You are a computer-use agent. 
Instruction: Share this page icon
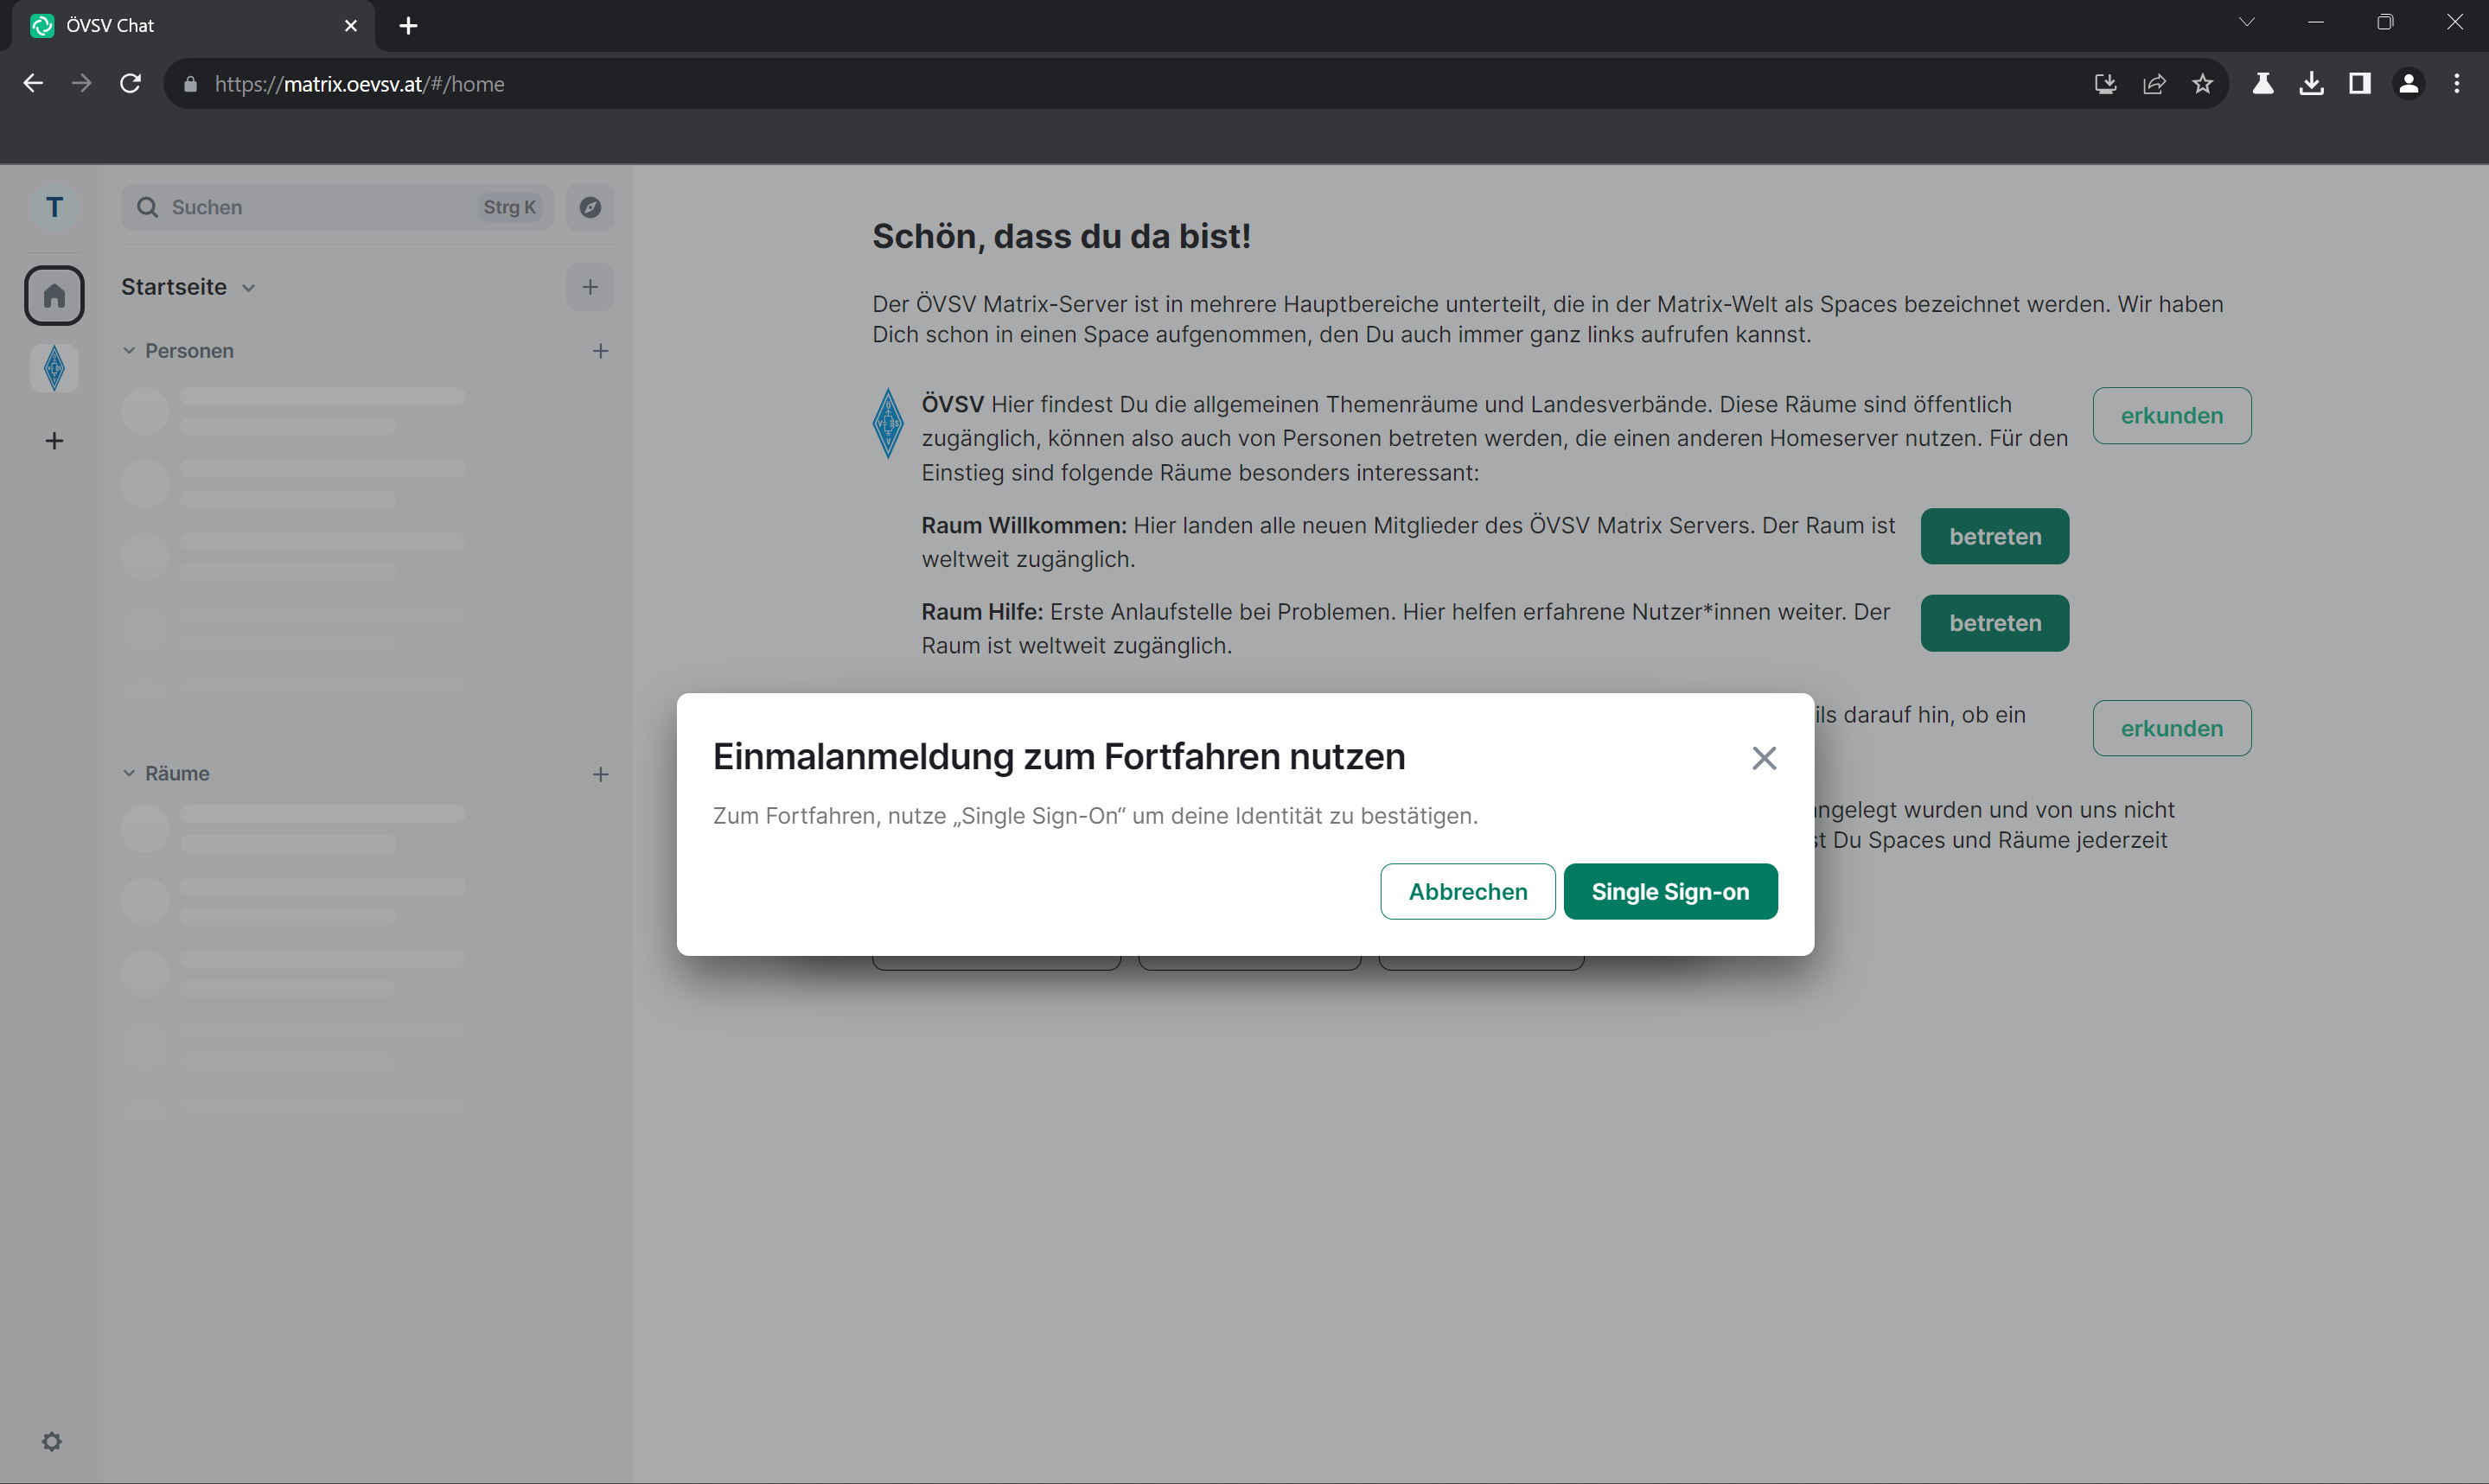(x=2154, y=84)
